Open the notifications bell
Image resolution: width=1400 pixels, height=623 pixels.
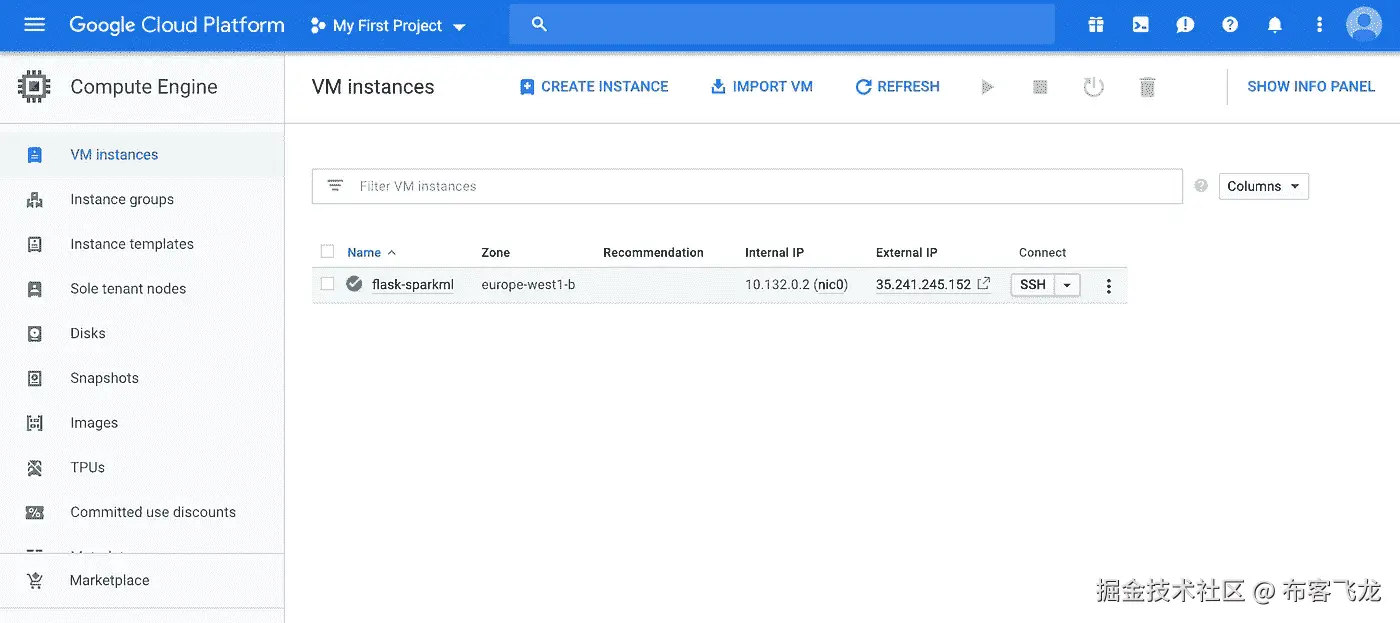pos(1275,25)
